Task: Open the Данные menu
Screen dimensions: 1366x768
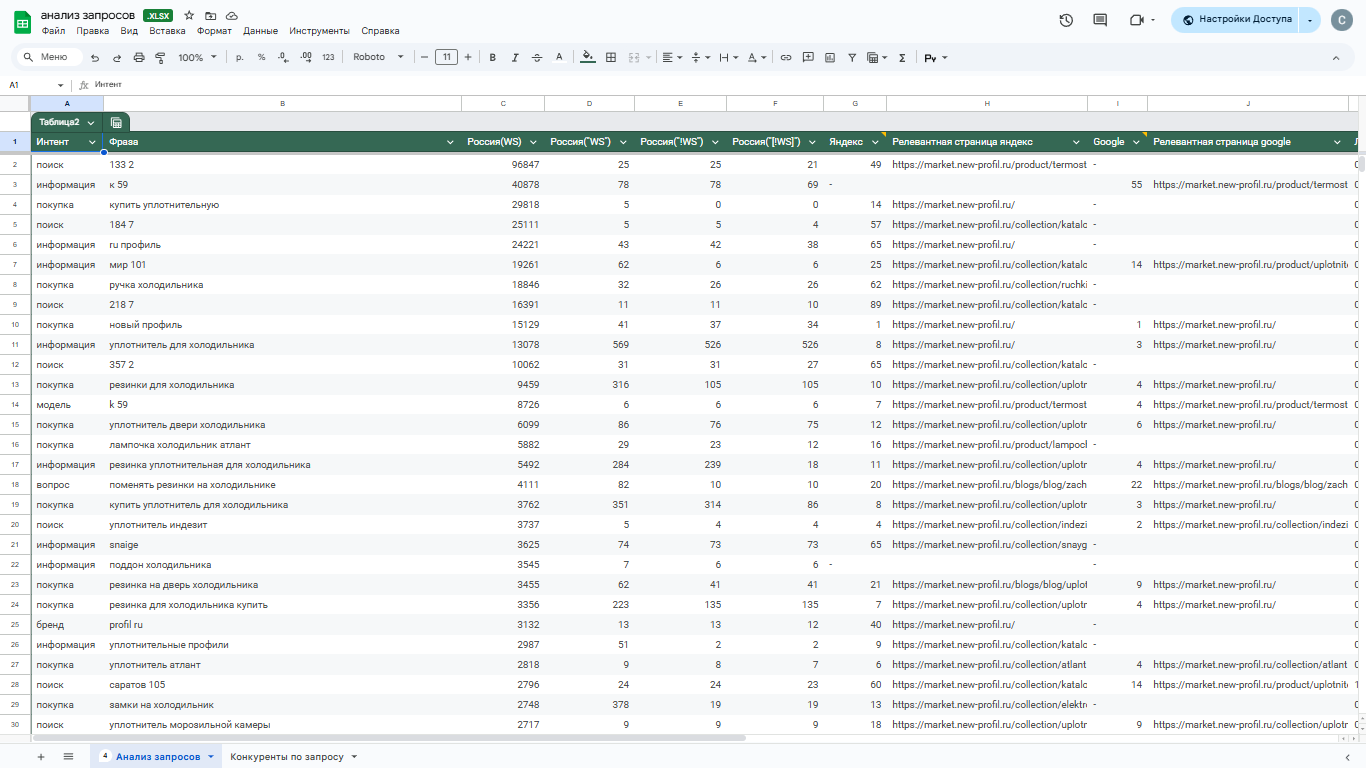Action: (260, 31)
